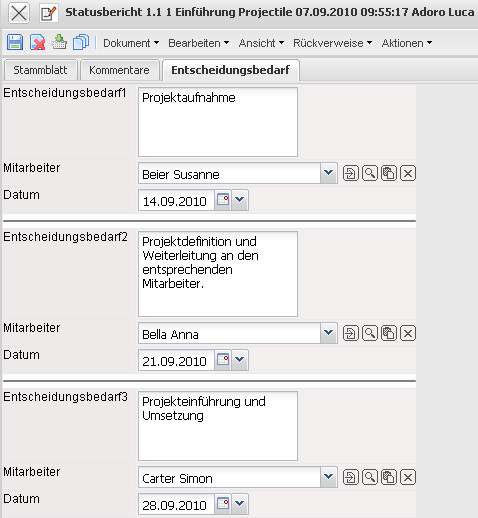Image resolution: width=478 pixels, height=518 pixels.
Task: Open the Dokument menu
Action: click(131, 43)
